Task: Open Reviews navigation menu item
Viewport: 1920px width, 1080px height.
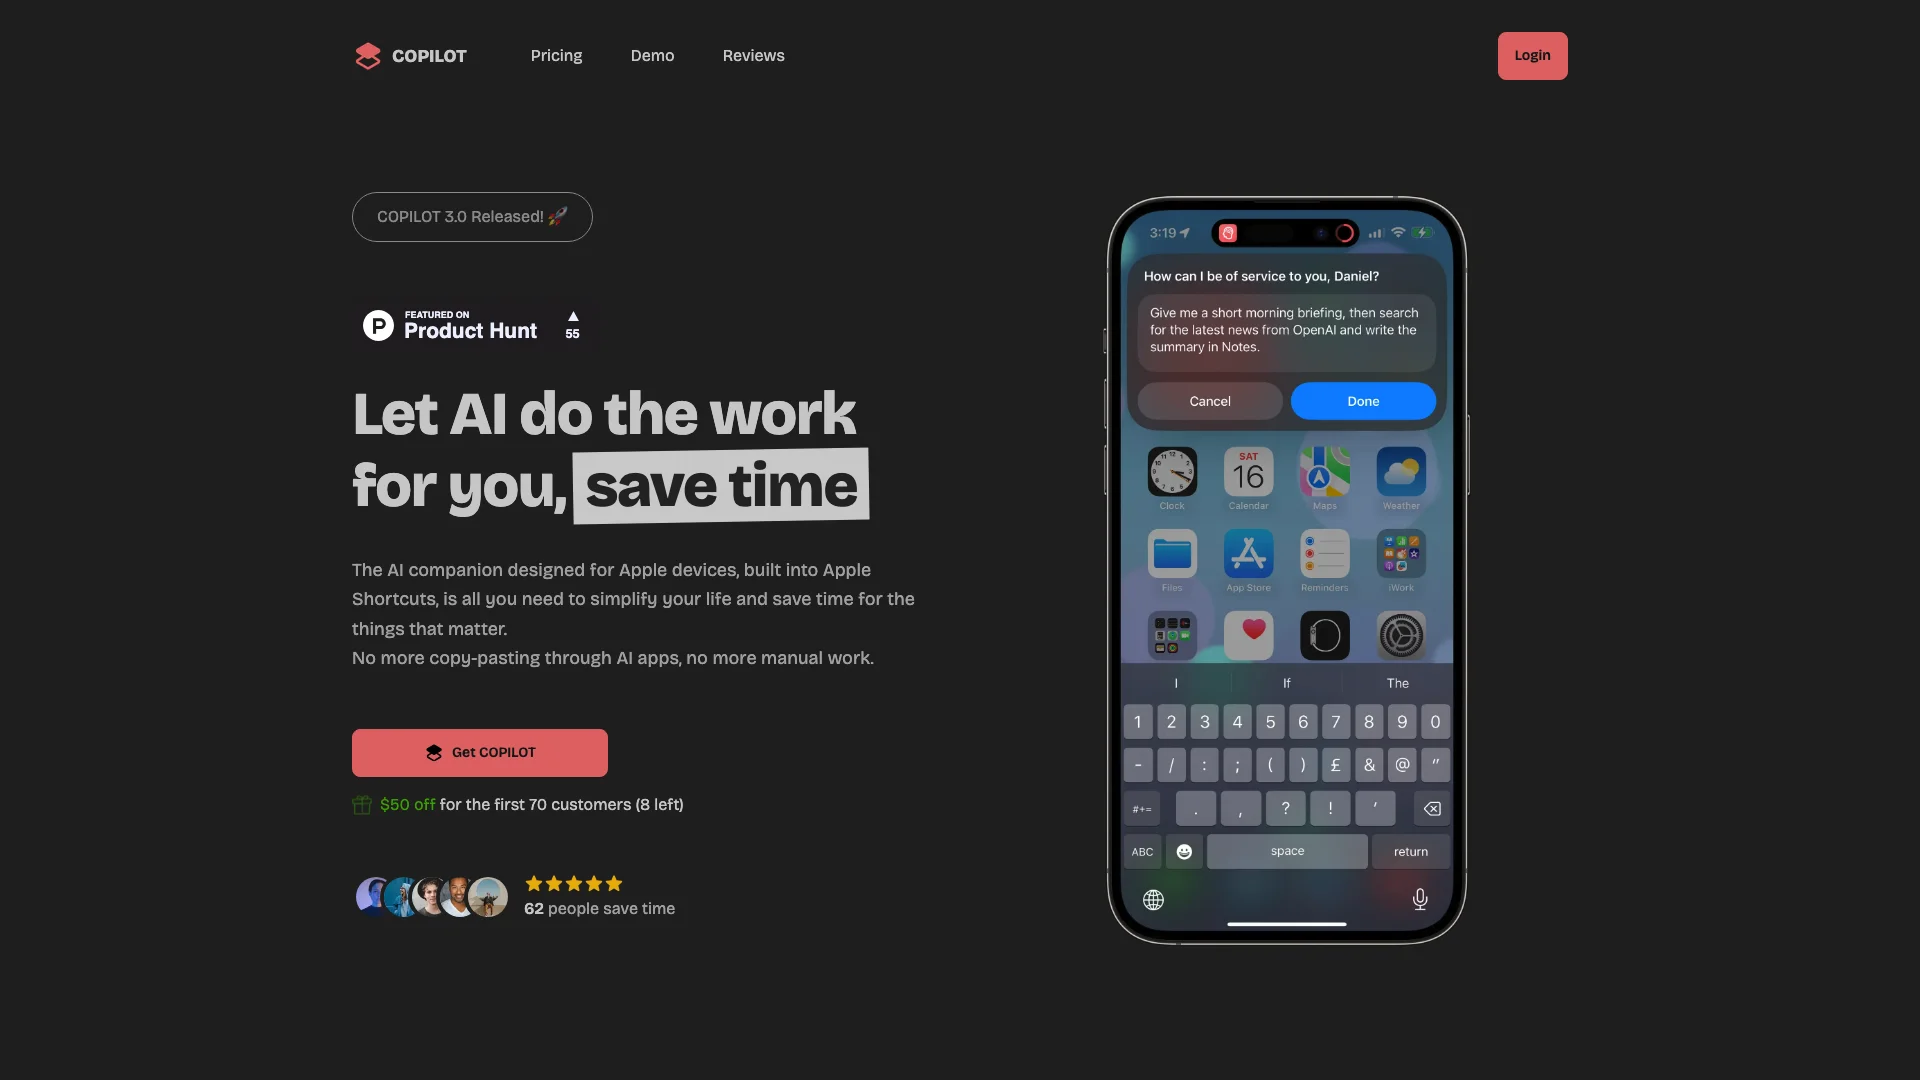Action: pos(753,55)
